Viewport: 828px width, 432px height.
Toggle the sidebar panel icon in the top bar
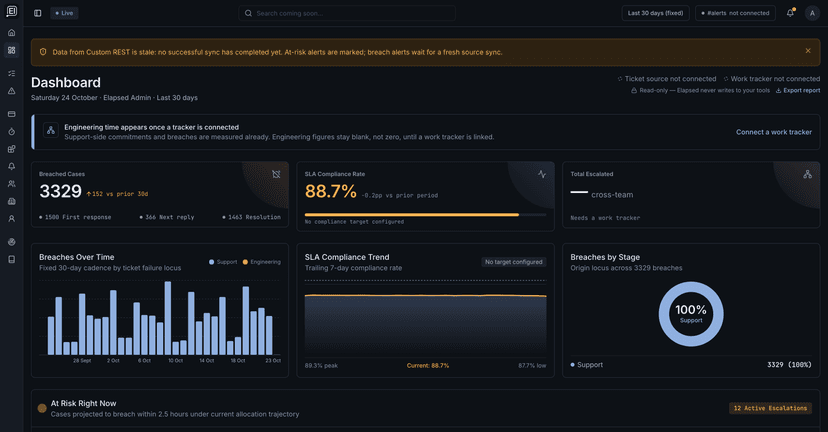[x=37, y=13]
